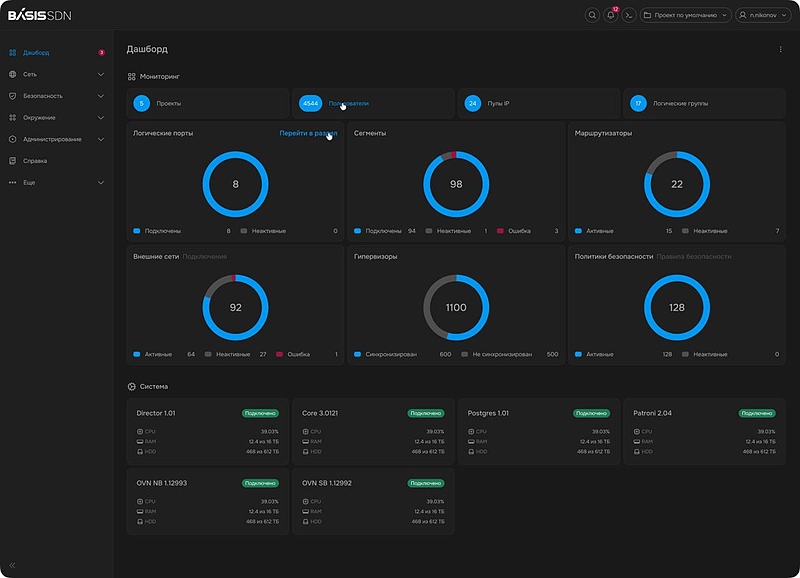800x578 pixels.
Task: Click the dashboard three-dot options icon
Action: tap(781, 49)
